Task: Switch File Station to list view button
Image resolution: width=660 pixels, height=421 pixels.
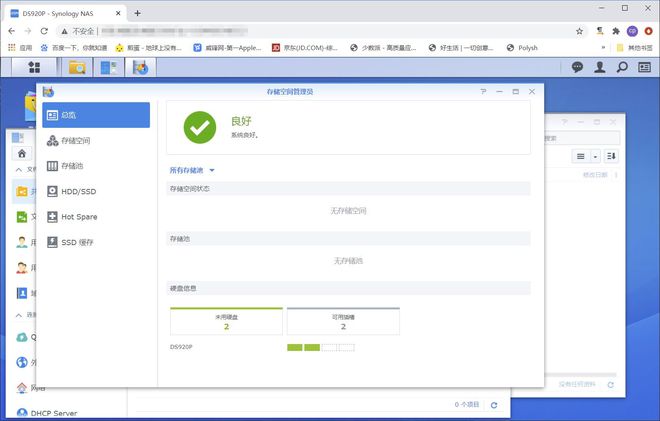Action: coord(580,157)
